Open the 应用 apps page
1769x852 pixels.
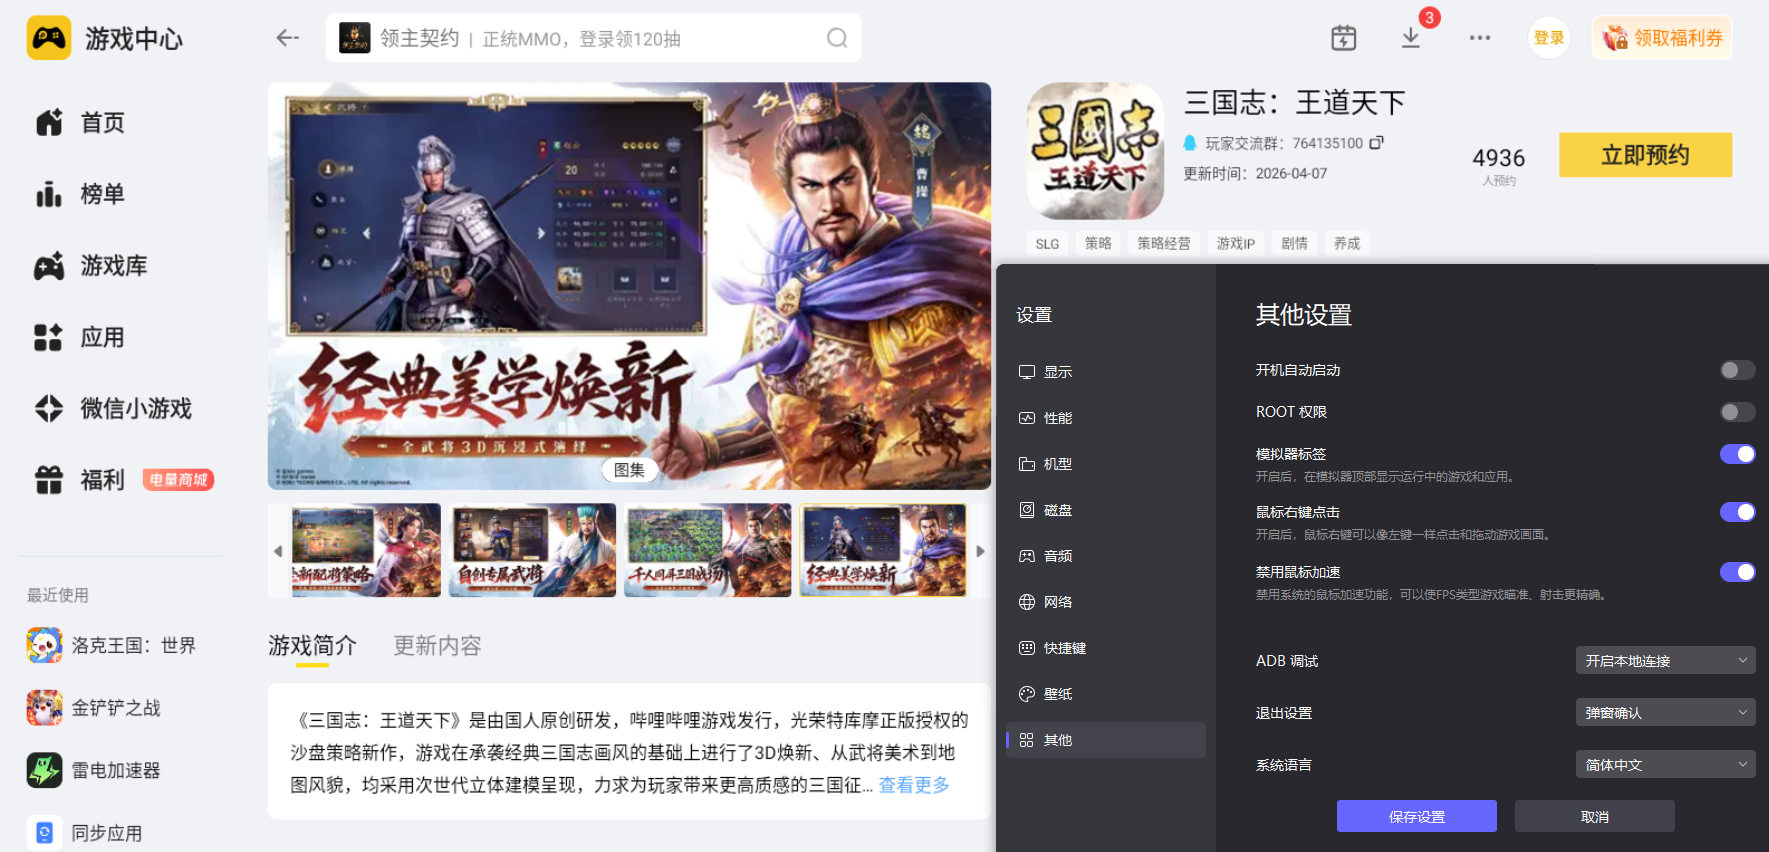80,338
